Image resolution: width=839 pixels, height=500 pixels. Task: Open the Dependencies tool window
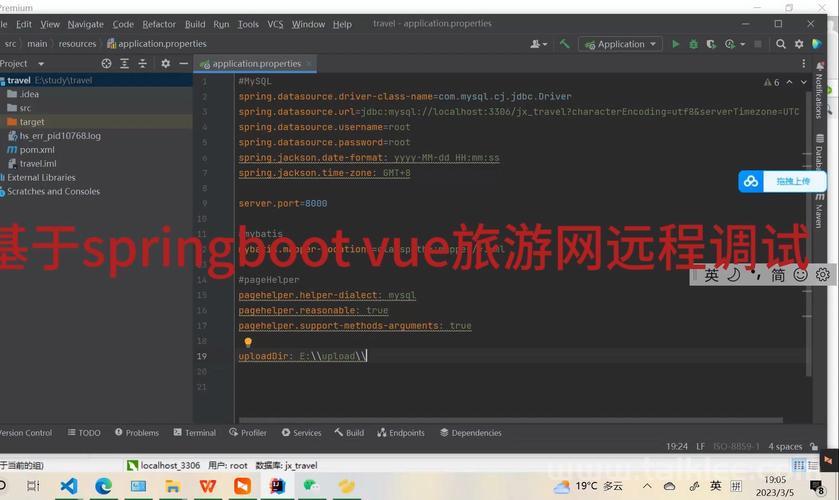point(471,433)
